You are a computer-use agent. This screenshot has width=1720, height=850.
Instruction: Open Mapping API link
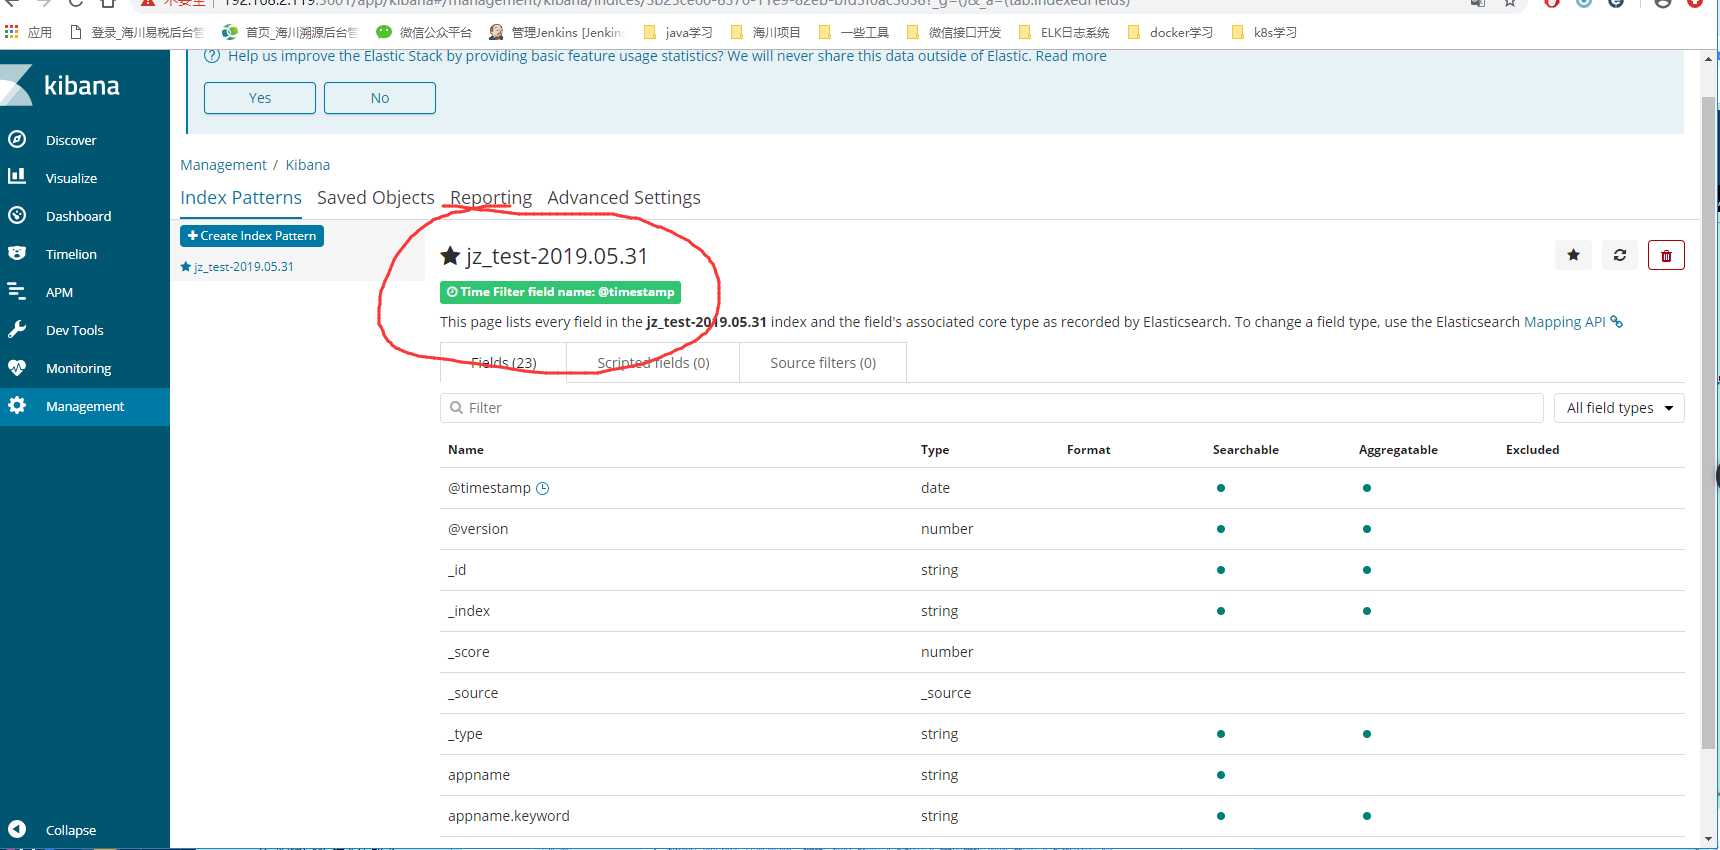click(1564, 322)
